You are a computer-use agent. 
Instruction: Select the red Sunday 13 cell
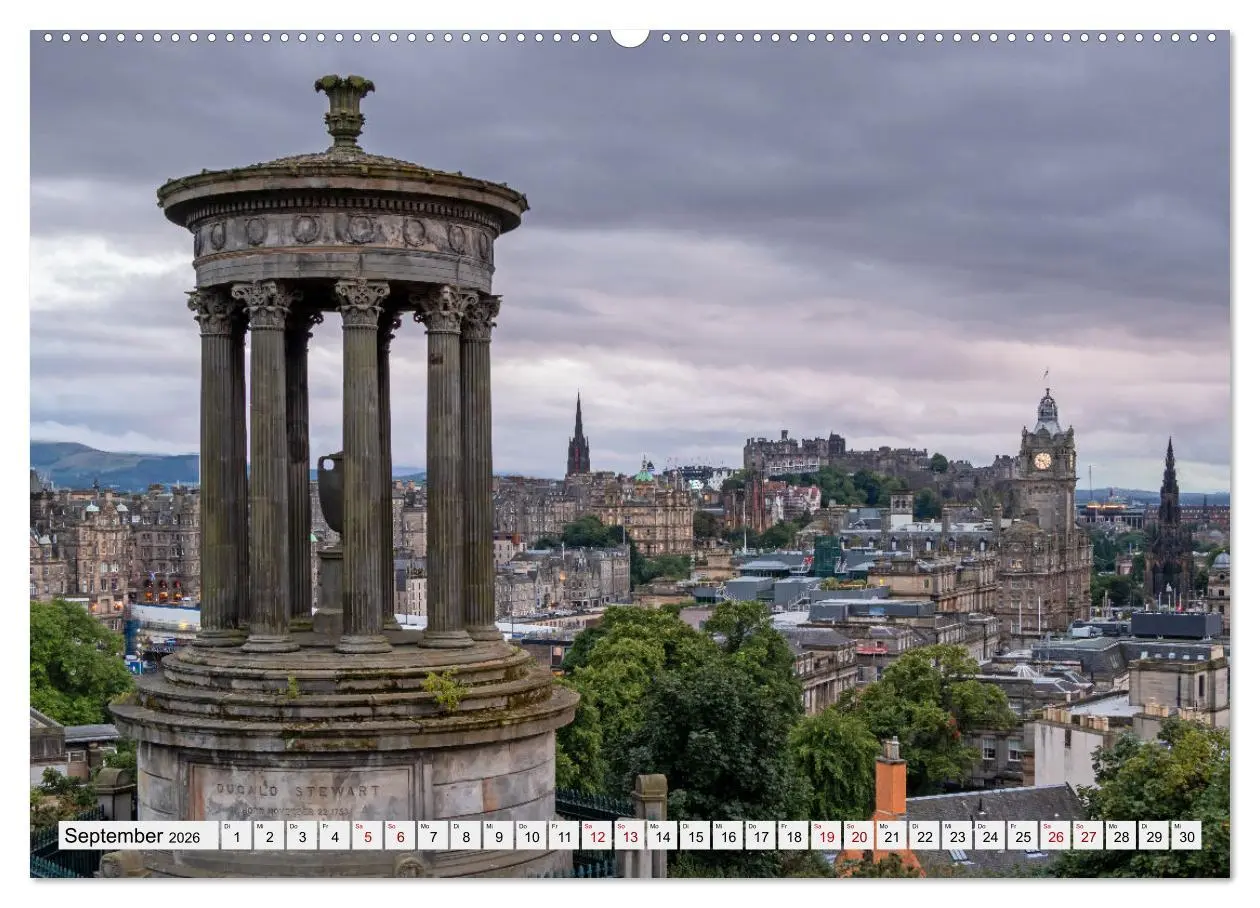pyautogui.click(x=629, y=836)
